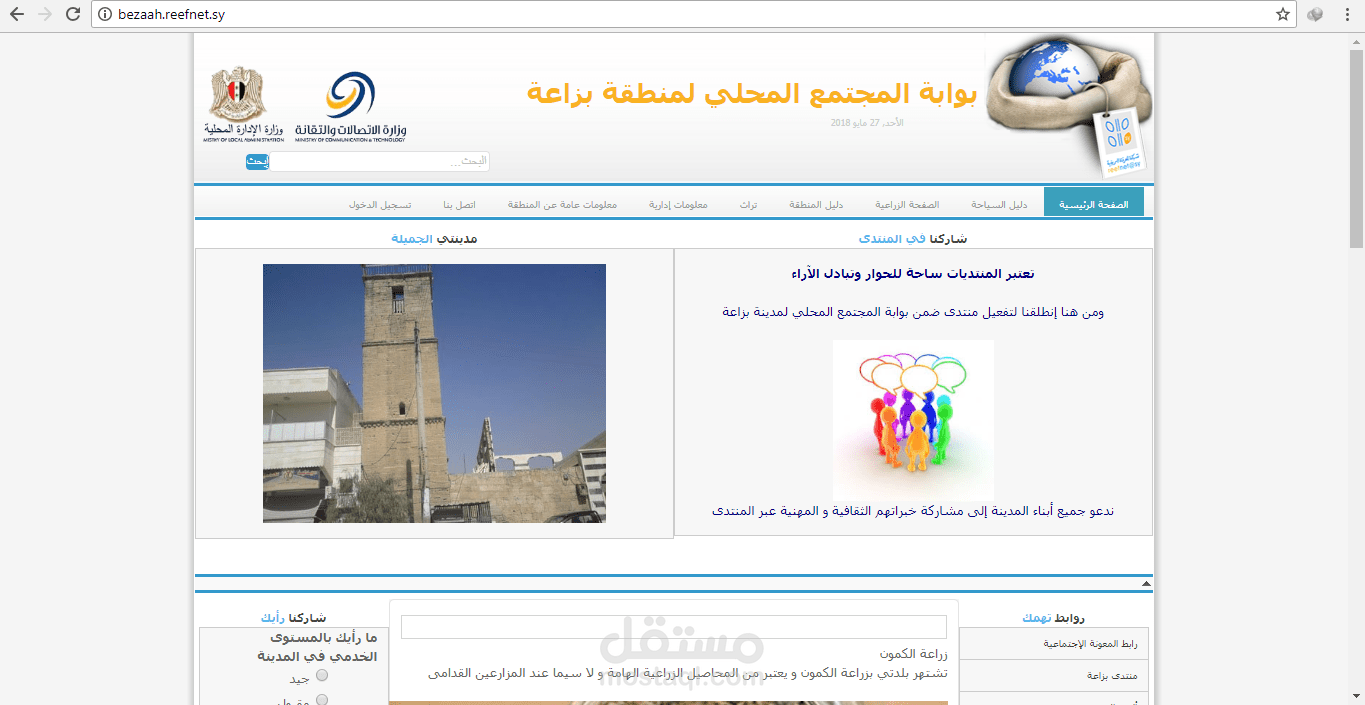View site information icon in address bar

(103, 14)
